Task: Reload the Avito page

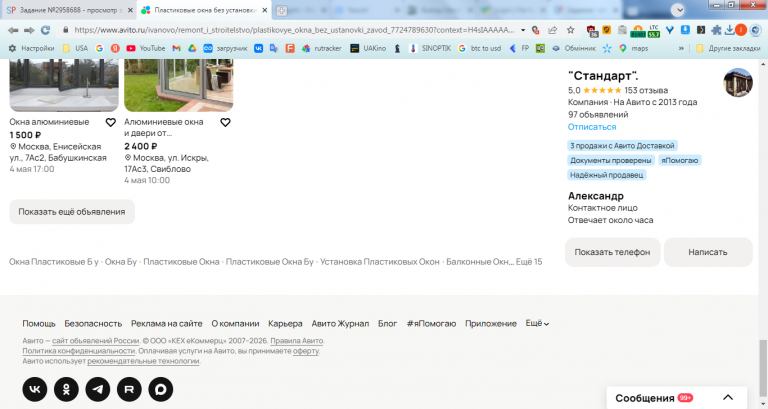Action: pos(45,30)
